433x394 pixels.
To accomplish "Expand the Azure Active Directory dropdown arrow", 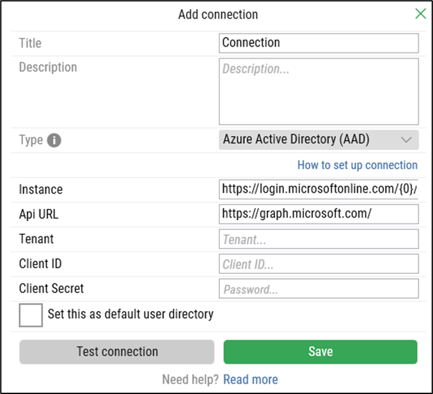I will click(406, 140).
